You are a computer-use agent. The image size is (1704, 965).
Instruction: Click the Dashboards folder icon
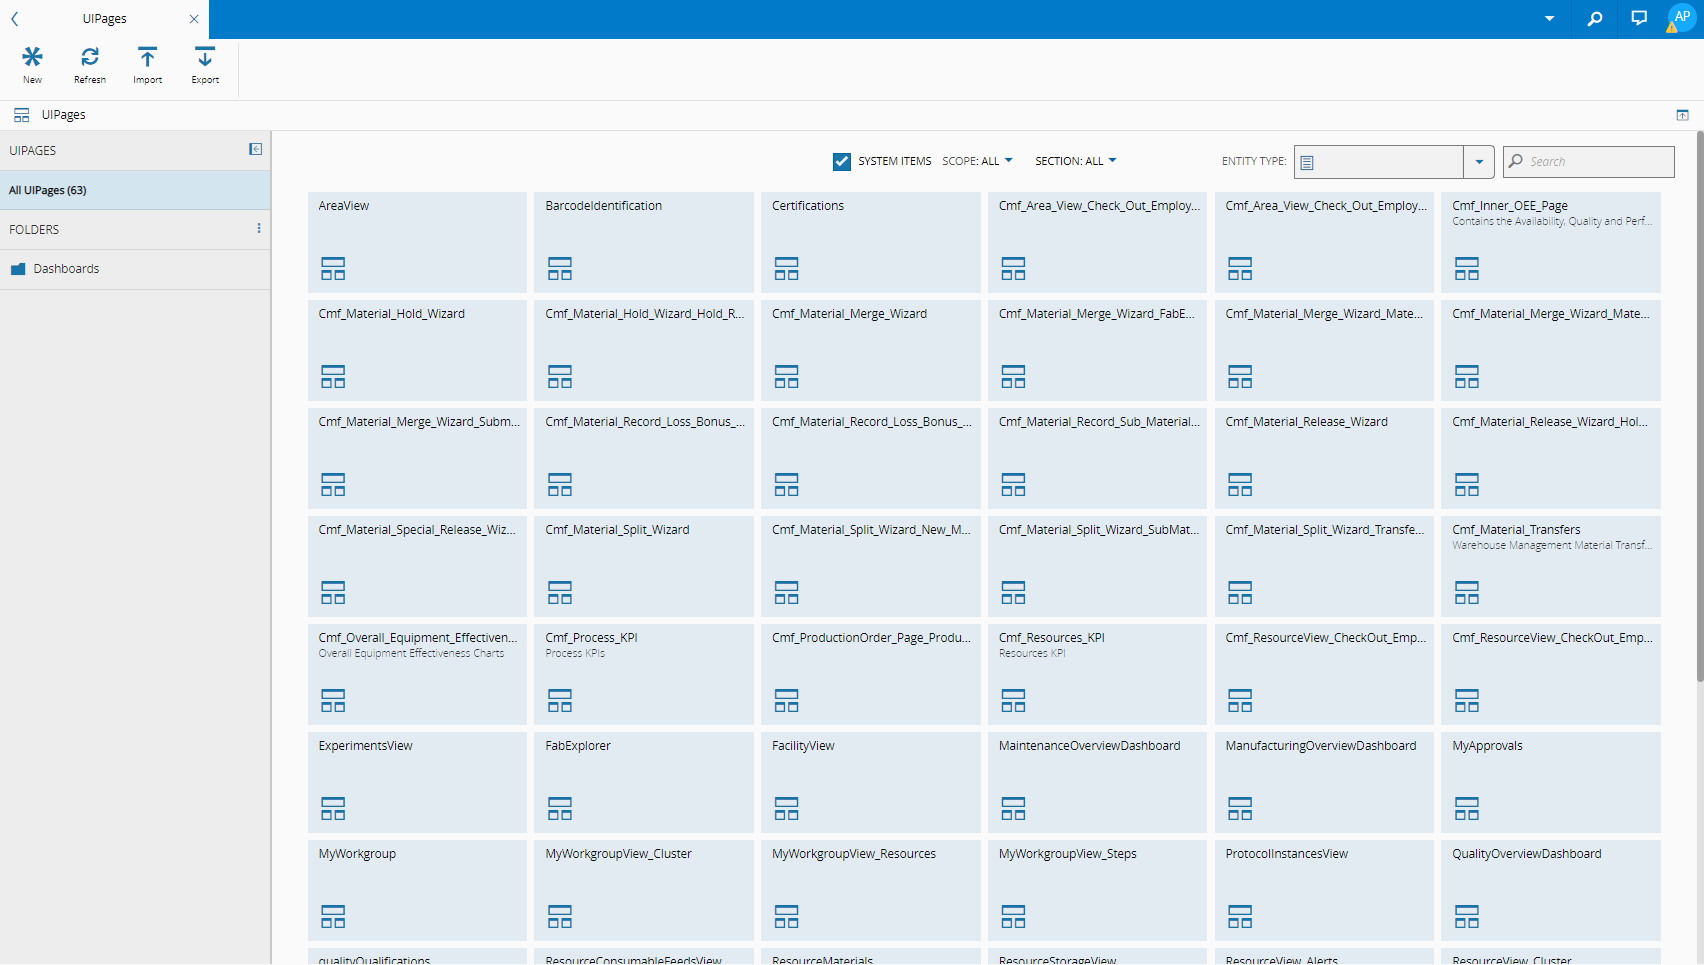pyautogui.click(x=18, y=269)
